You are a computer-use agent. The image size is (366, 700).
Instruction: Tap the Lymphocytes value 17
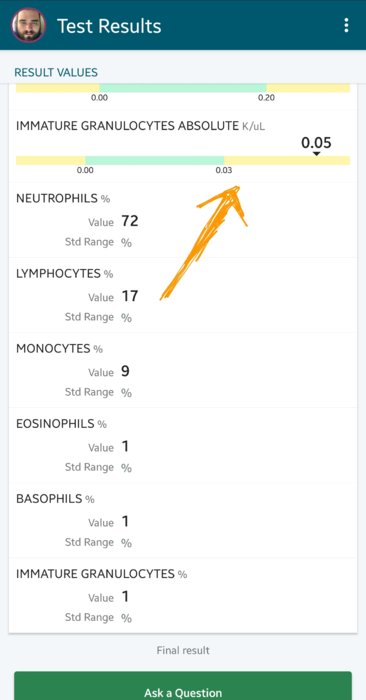point(130,296)
